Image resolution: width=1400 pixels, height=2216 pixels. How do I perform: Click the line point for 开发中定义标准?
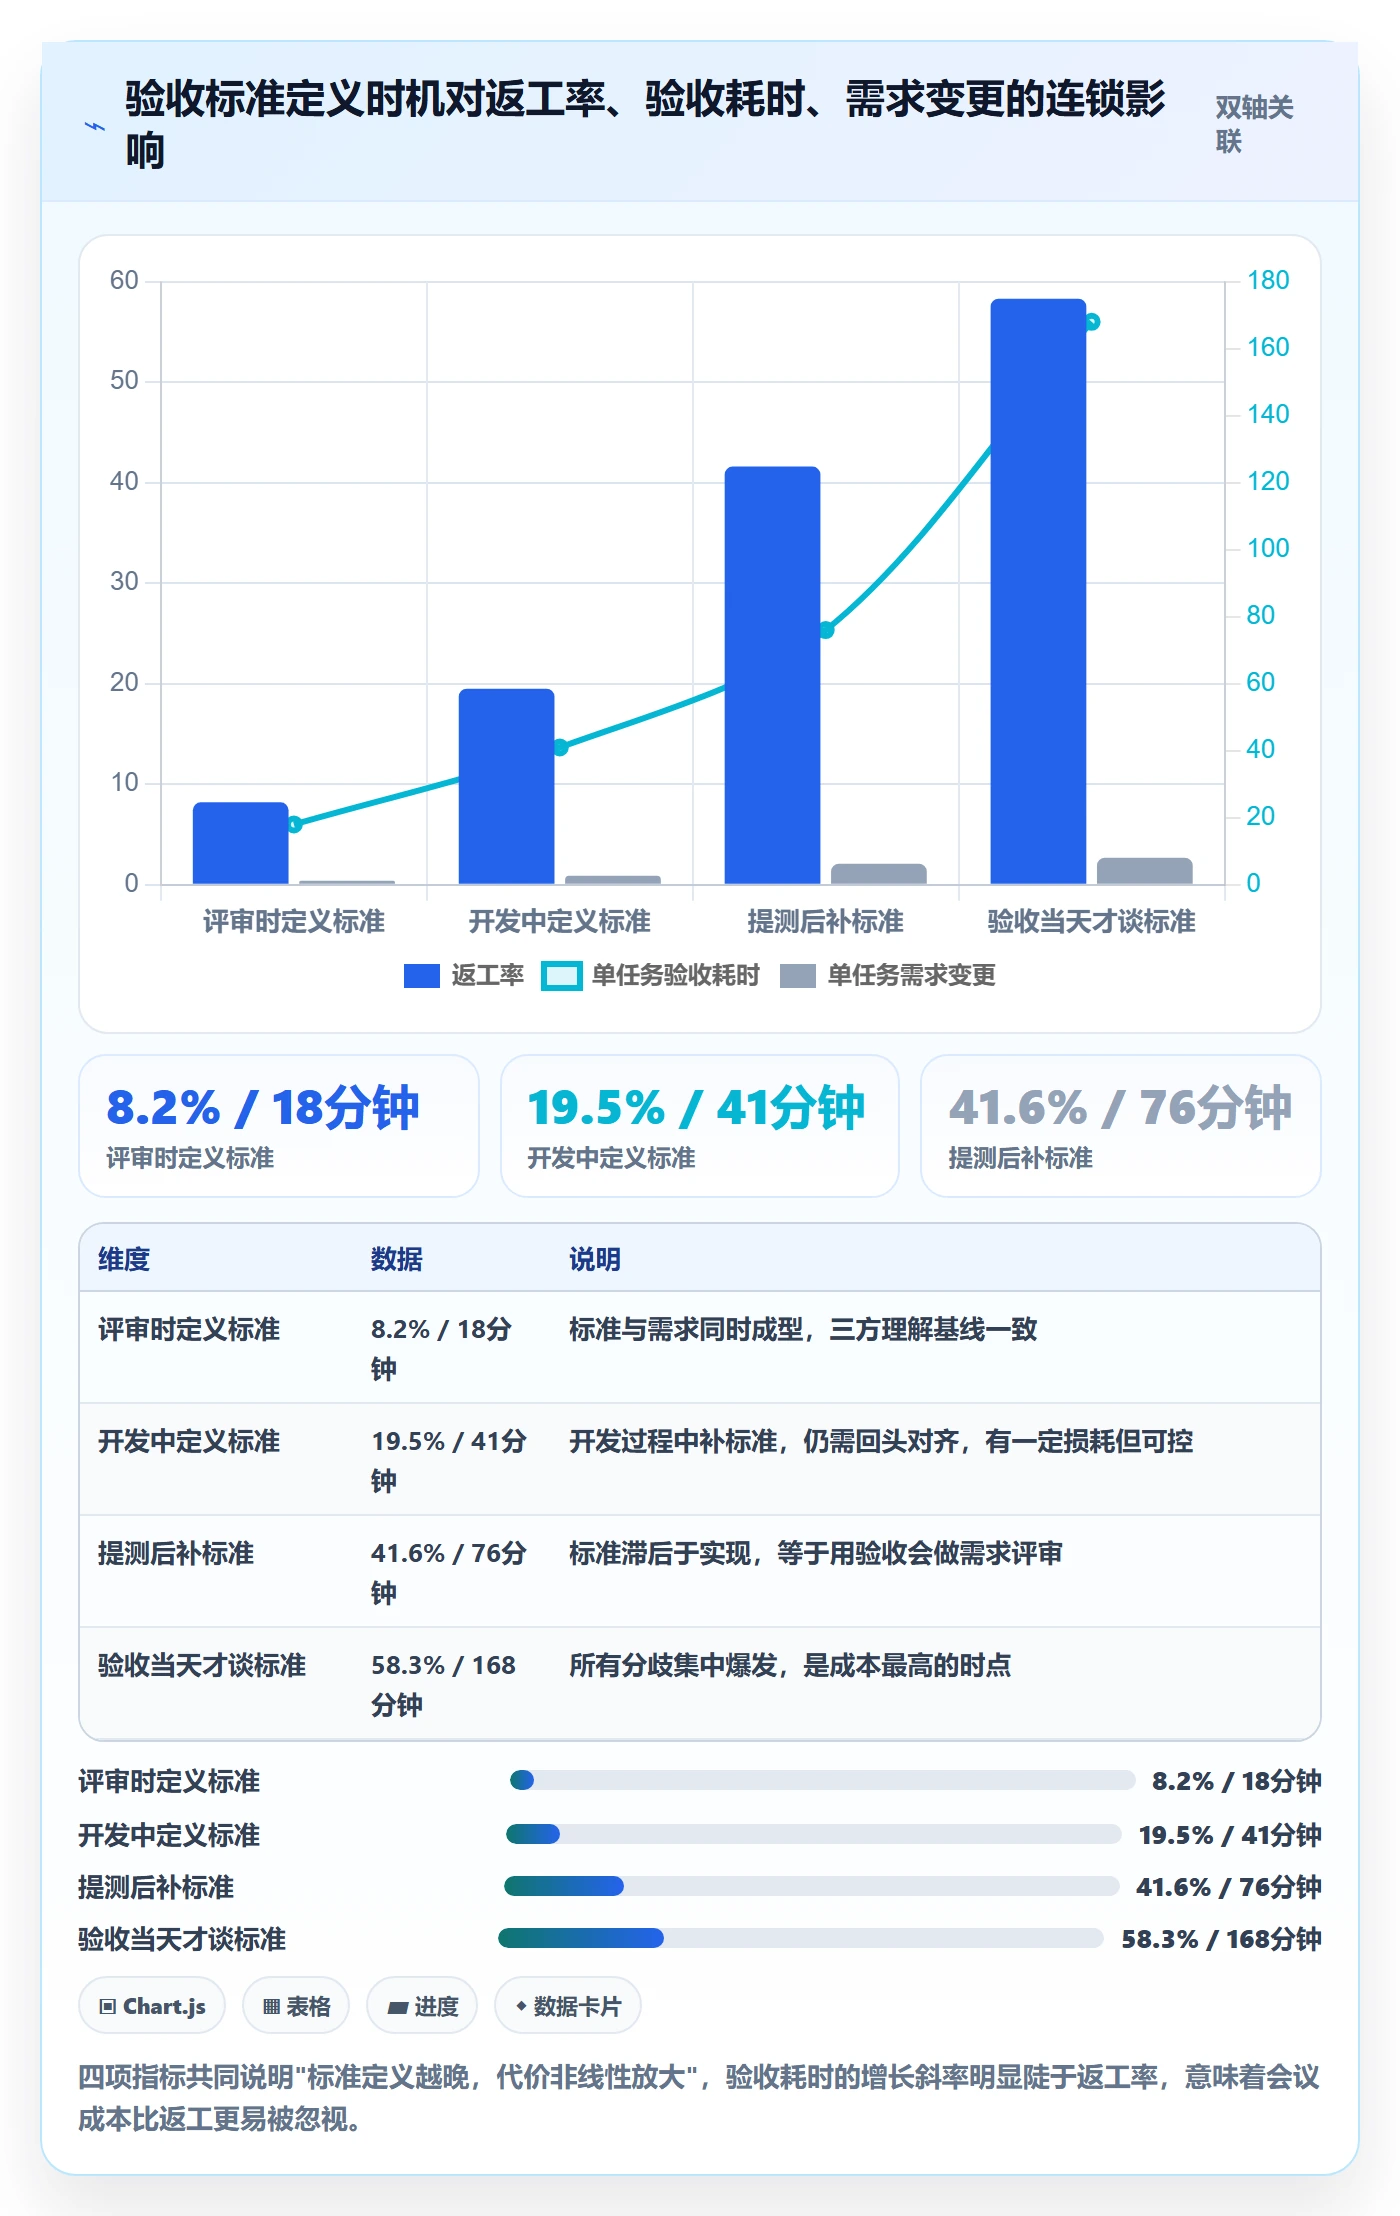(560, 747)
